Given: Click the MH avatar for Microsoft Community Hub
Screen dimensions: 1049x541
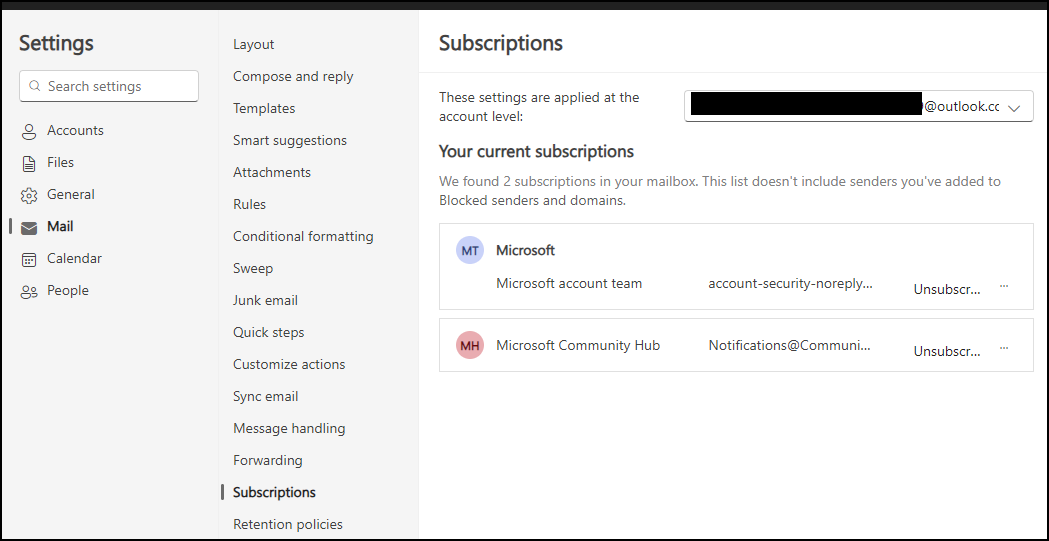Looking at the screenshot, I should 470,345.
